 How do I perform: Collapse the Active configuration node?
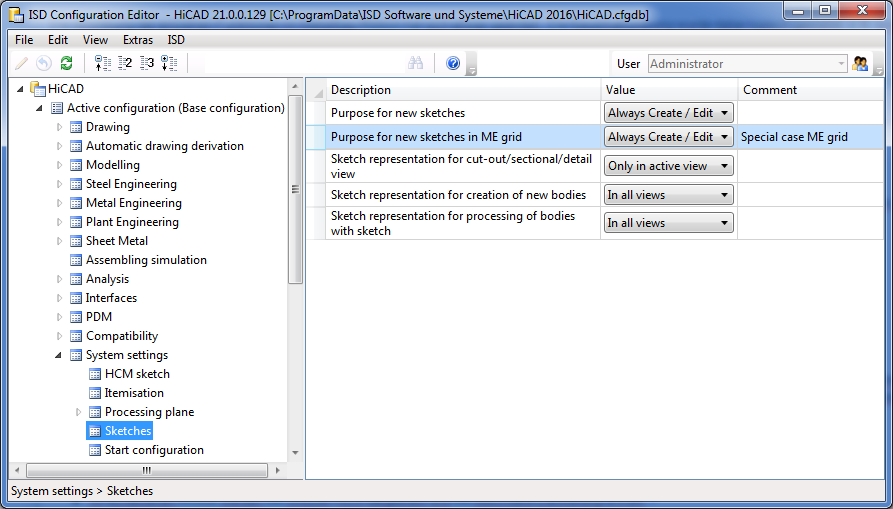click(40, 108)
